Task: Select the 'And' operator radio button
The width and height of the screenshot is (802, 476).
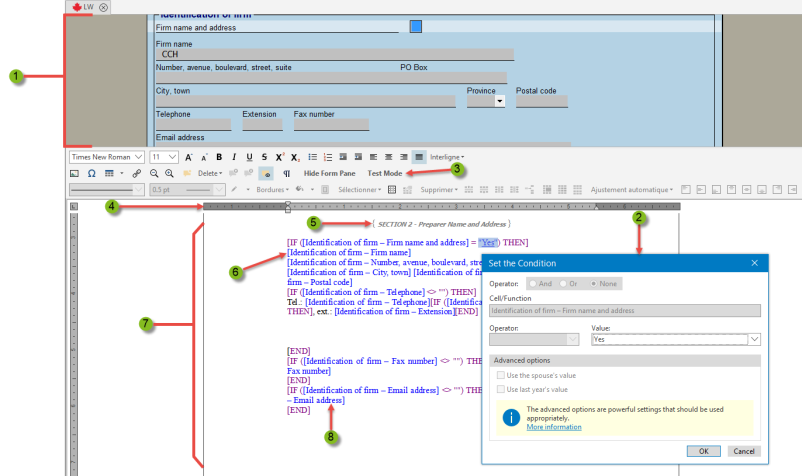Action: 534,284
